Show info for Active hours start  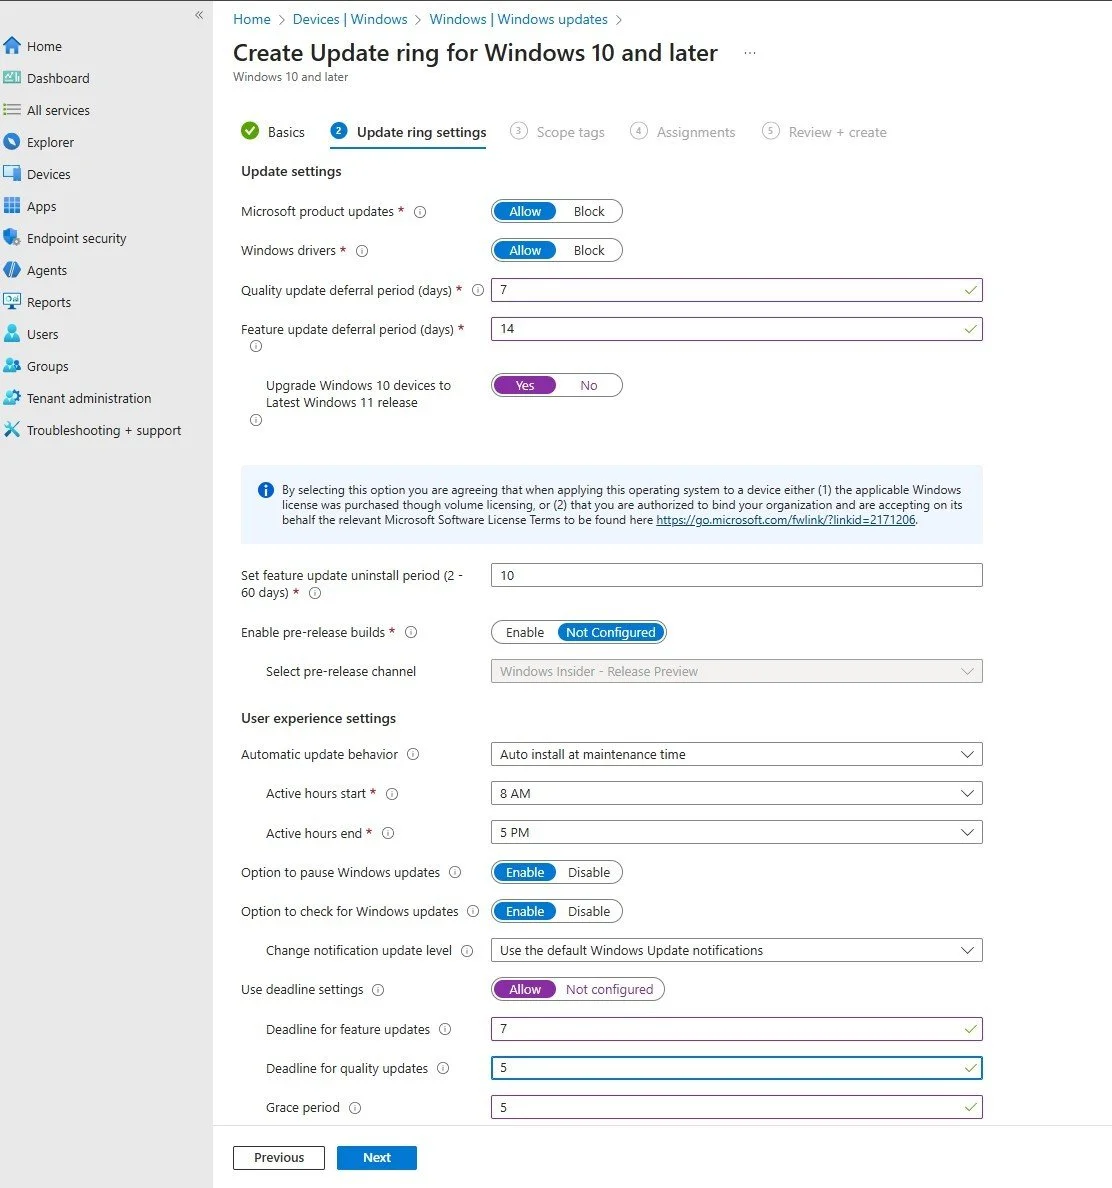pyautogui.click(x=392, y=794)
